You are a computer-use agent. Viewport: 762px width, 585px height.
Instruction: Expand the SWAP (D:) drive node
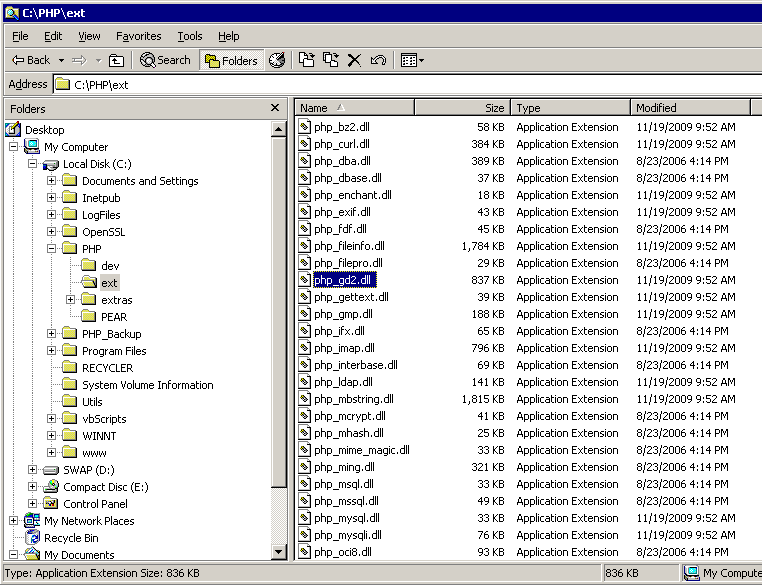[33, 470]
